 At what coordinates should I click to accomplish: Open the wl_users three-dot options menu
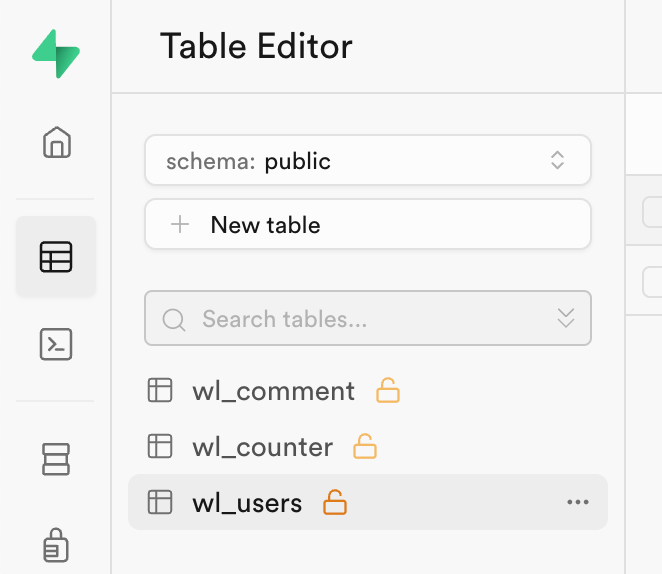click(578, 502)
